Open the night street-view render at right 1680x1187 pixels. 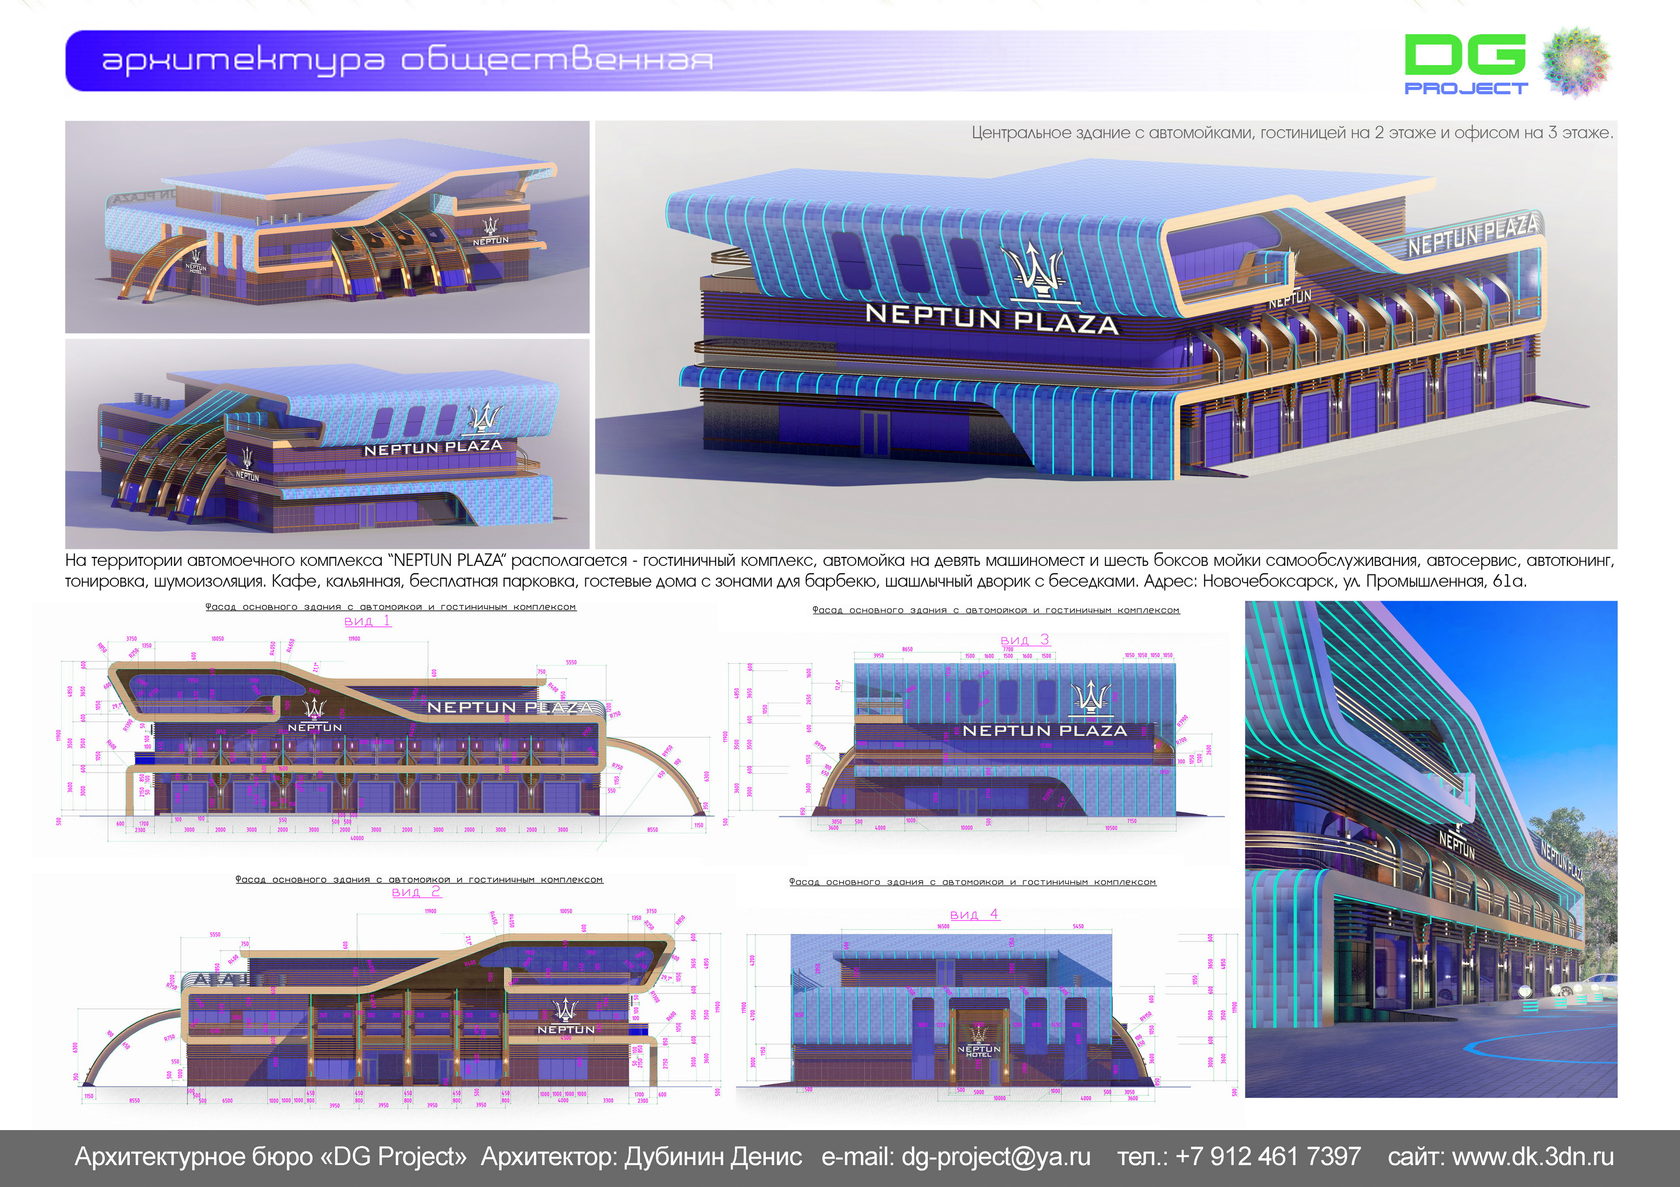(1431, 849)
